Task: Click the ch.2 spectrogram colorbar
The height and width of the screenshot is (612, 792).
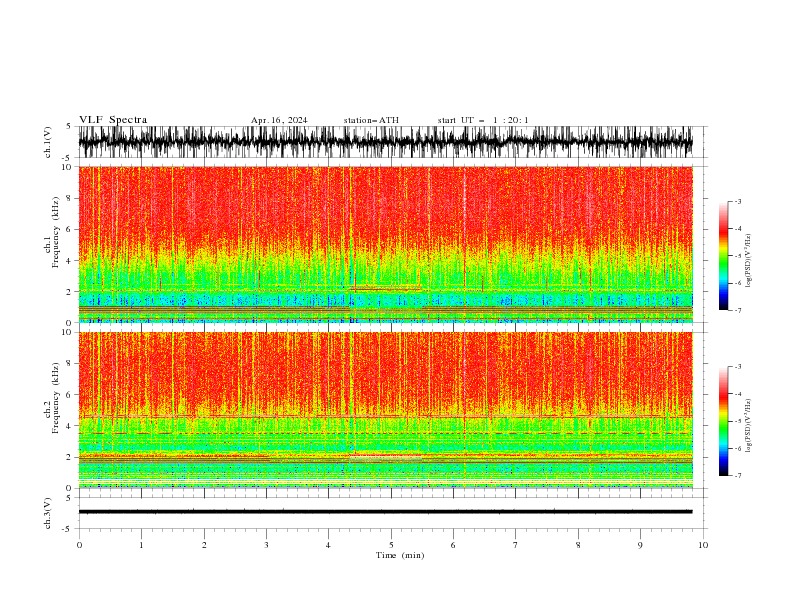Action: (x=723, y=421)
